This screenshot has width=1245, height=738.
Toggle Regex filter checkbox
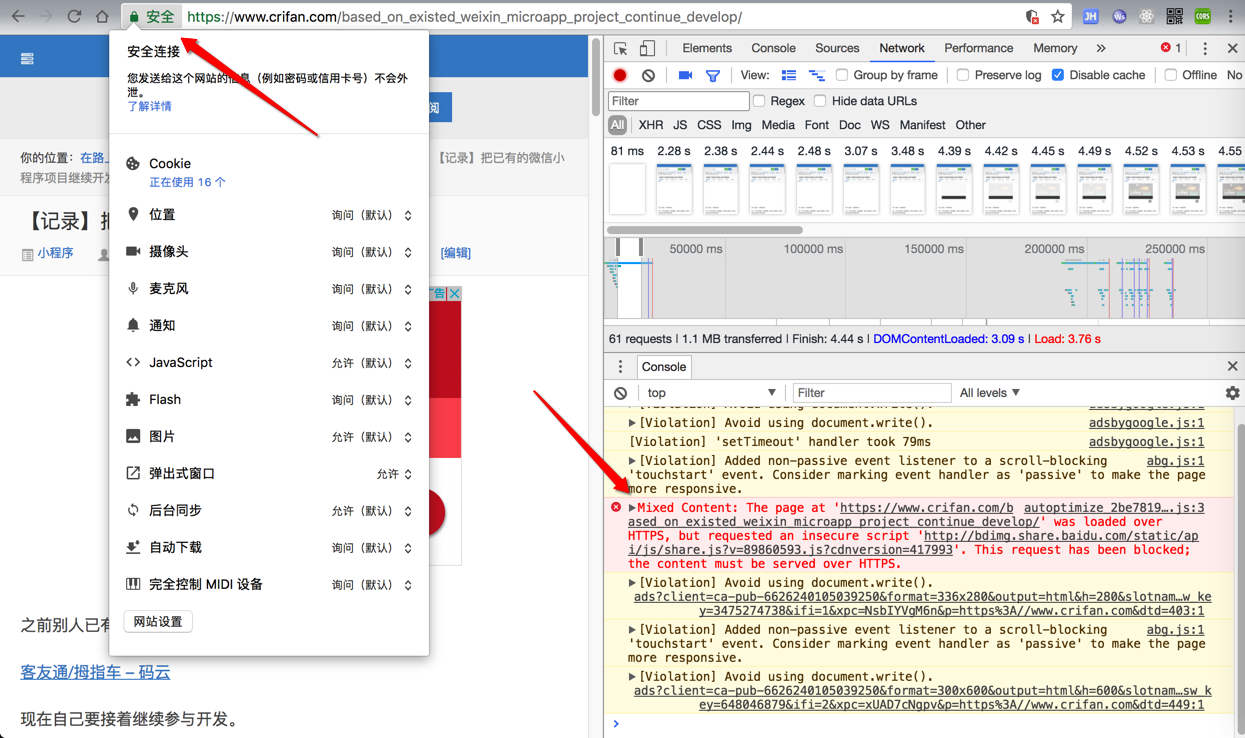coord(759,101)
